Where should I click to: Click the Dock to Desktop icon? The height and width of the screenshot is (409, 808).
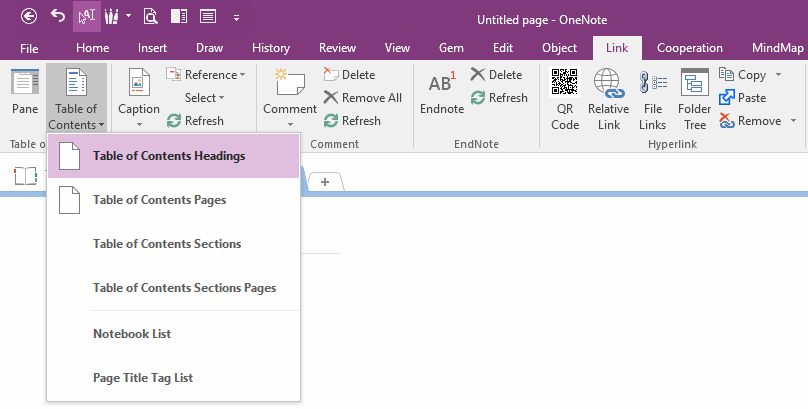tap(179, 16)
